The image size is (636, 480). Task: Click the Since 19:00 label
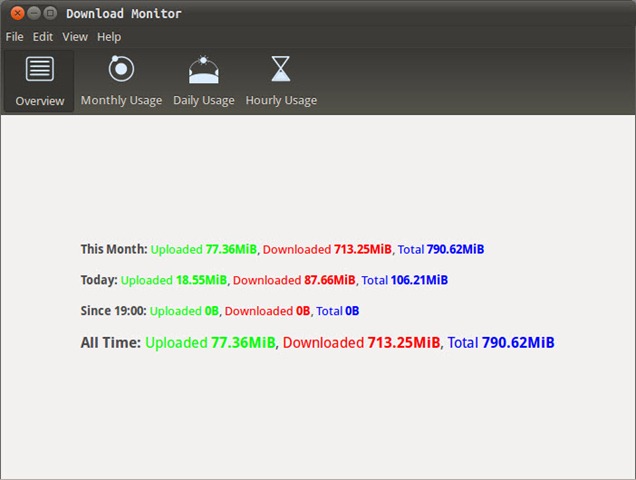(114, 311)
